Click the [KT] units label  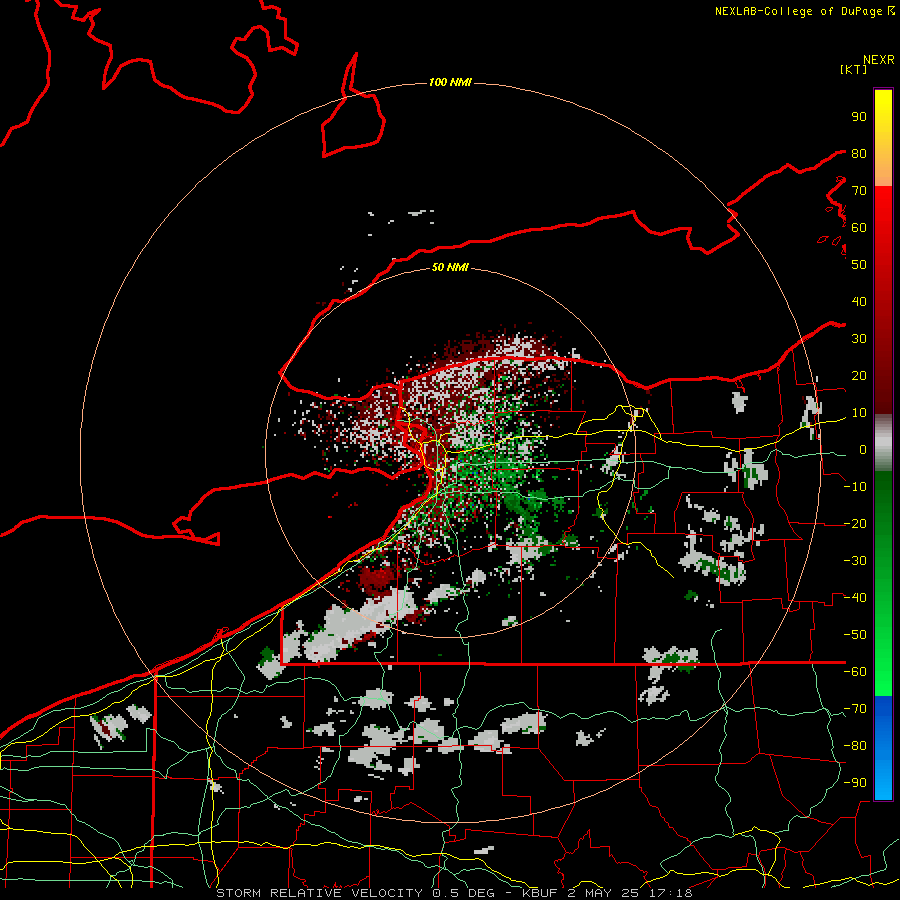pos(854,69)
